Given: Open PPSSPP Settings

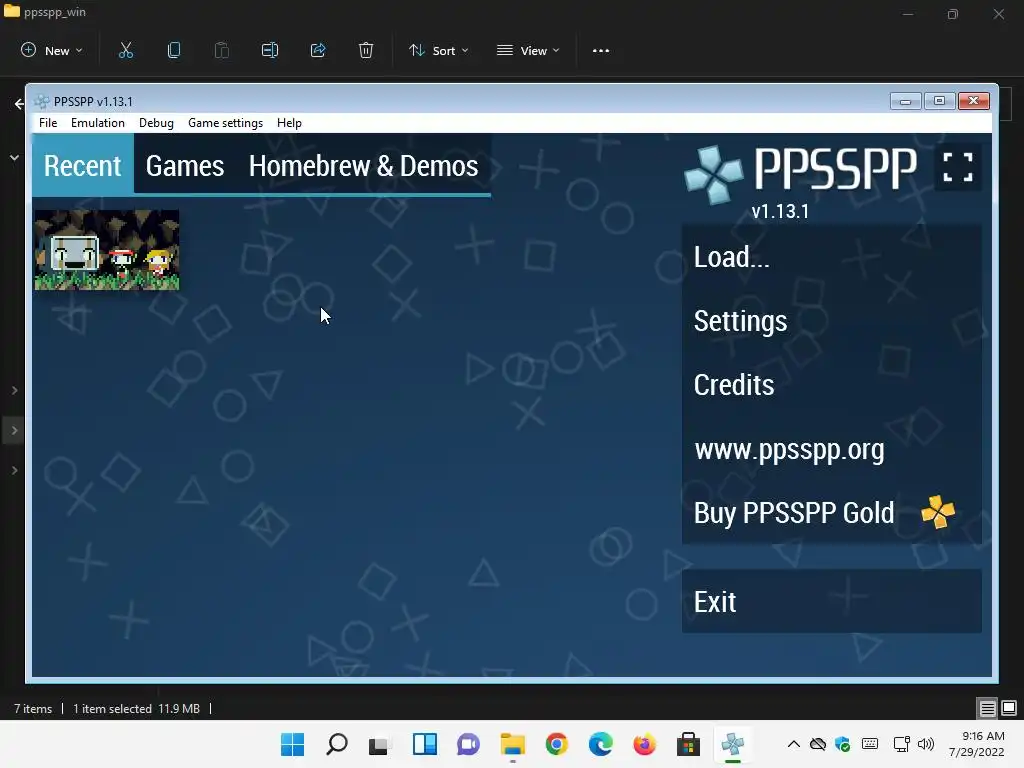Looking at the screenshot, I should click(831, 321).
